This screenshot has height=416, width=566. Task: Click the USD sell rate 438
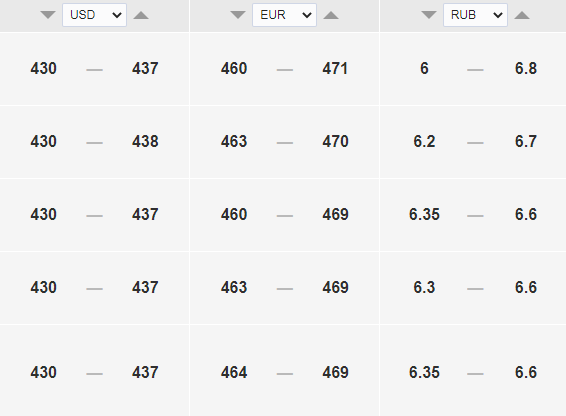click(x=145, y=141)
